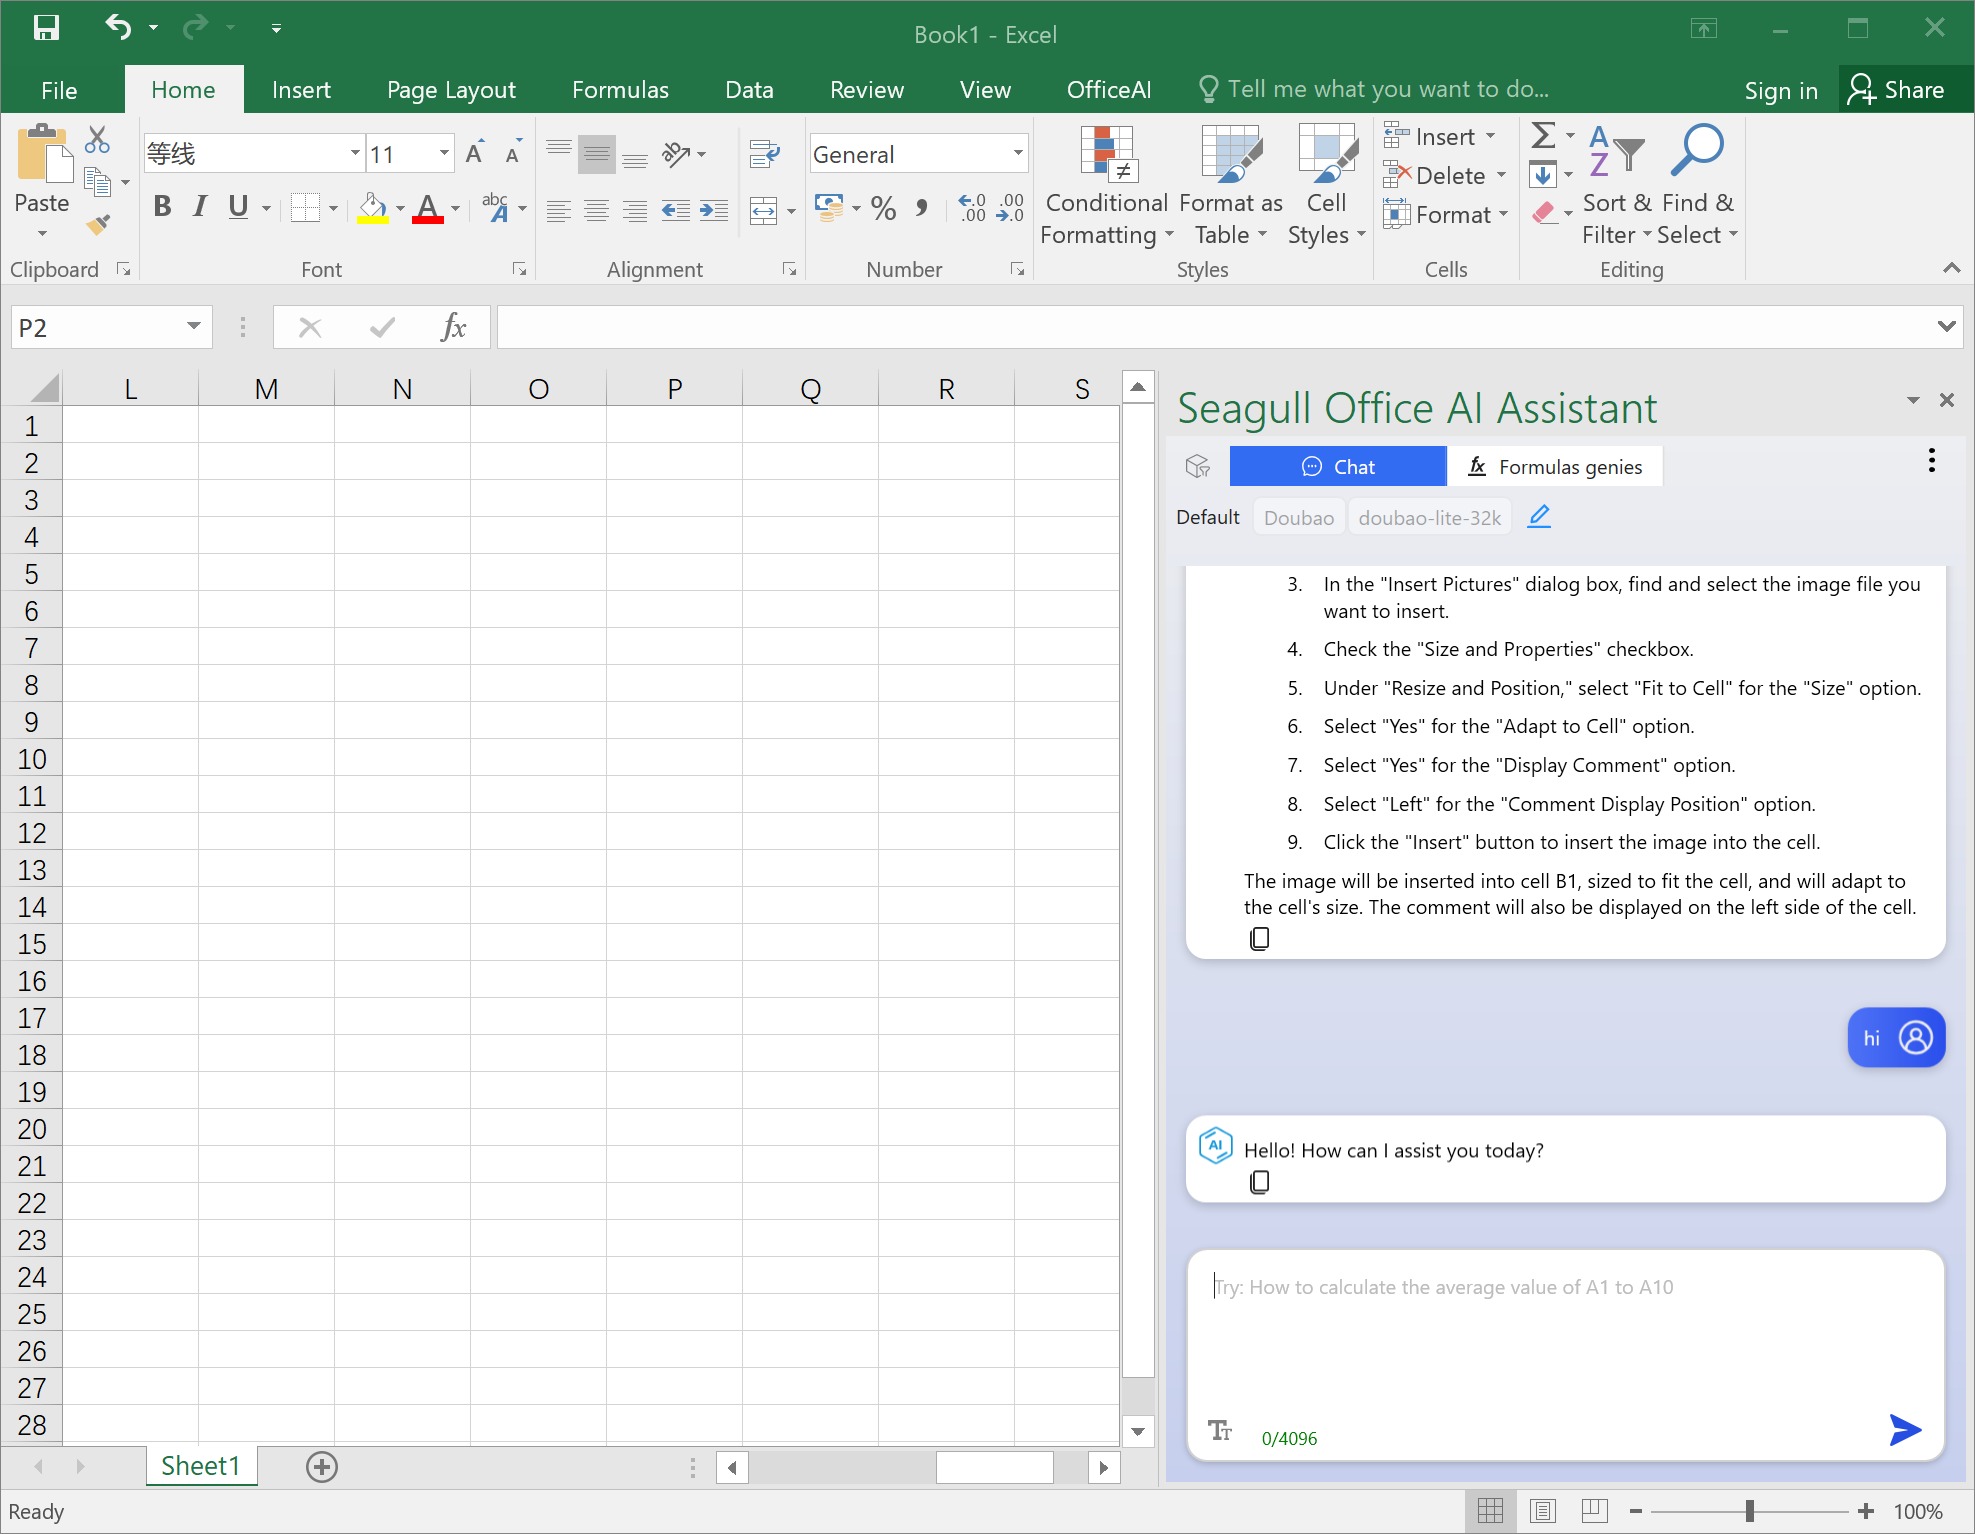Click the zoom slider handle
Viewport: 1975px width, 1534px height.
click(1750, 1511)
